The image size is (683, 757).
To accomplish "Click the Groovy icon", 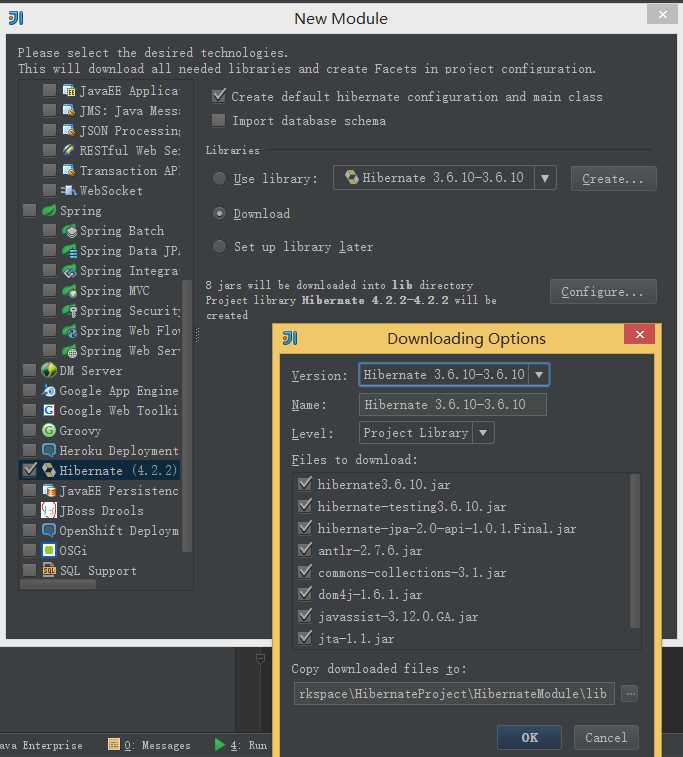I will click(x=49, y=430).
